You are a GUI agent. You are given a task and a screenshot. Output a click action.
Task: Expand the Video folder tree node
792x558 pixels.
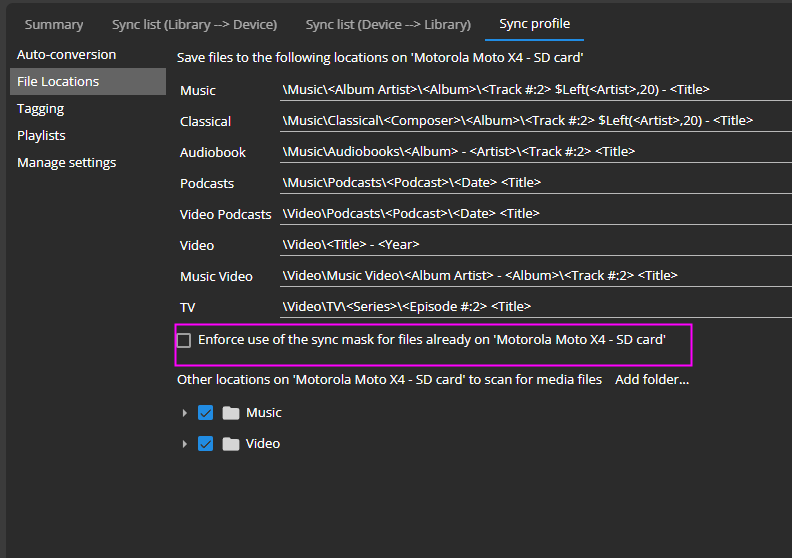(x=184, y=444)
